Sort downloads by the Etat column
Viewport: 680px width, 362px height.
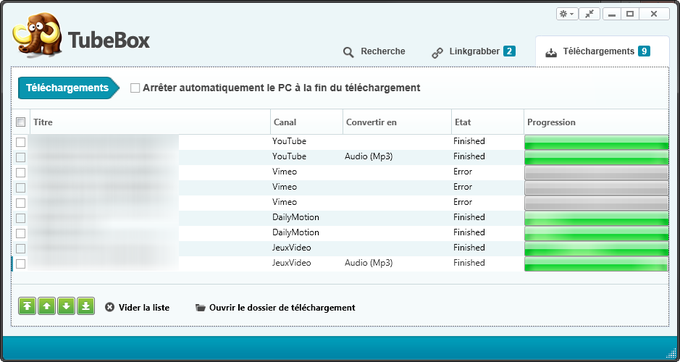487,122
